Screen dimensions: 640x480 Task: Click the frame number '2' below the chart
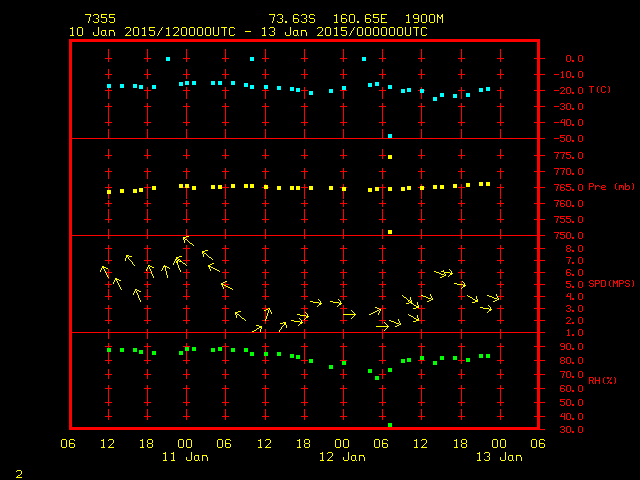(x=19, y=474)
